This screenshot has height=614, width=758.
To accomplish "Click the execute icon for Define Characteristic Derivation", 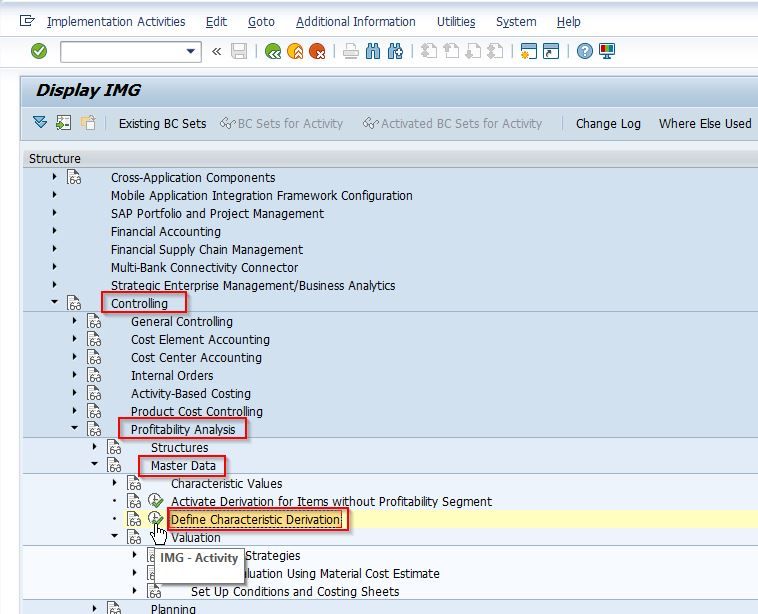I will click(x=155, y=519).
